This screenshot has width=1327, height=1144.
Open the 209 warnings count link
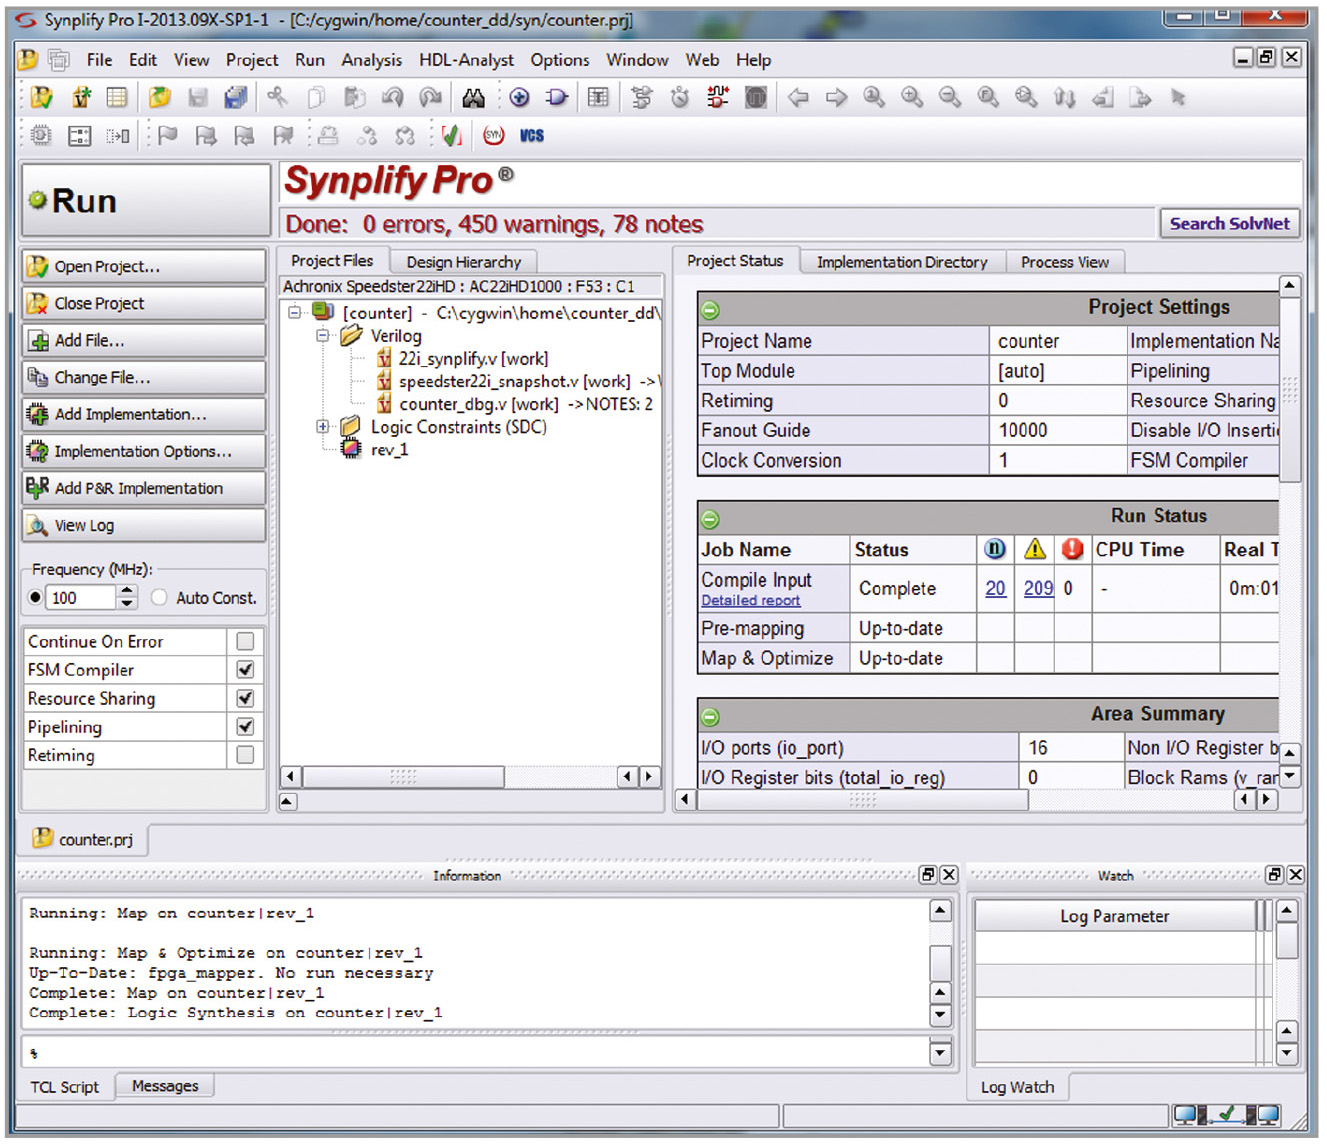(x=1038, y=588)
